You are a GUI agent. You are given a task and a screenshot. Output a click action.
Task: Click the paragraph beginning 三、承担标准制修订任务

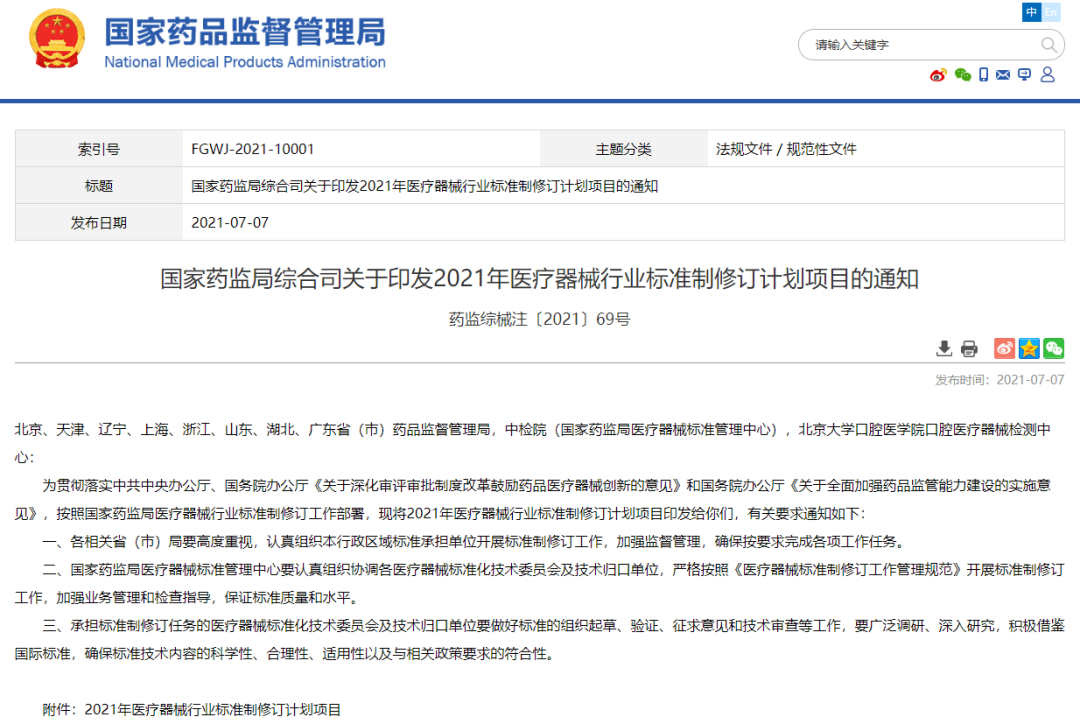(539, 639)
